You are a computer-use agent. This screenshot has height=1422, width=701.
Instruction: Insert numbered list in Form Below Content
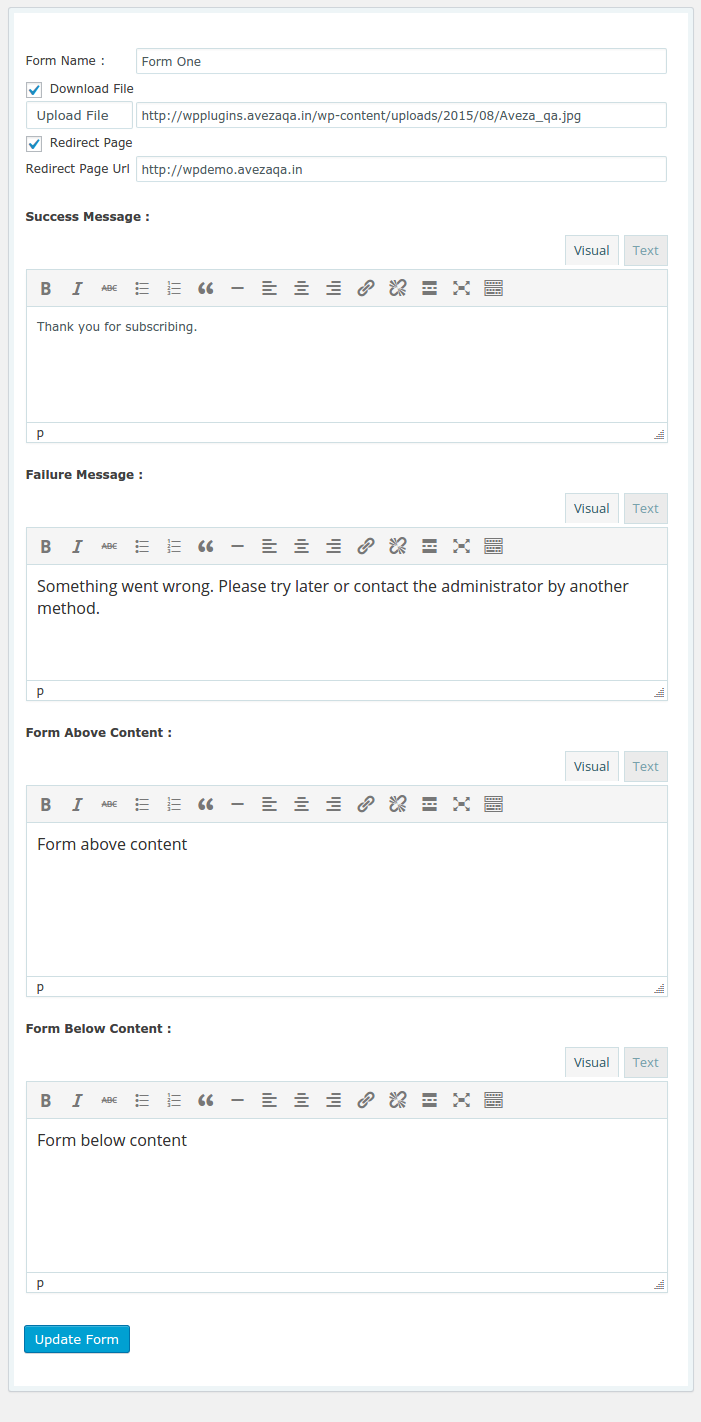click(174, 1100)
